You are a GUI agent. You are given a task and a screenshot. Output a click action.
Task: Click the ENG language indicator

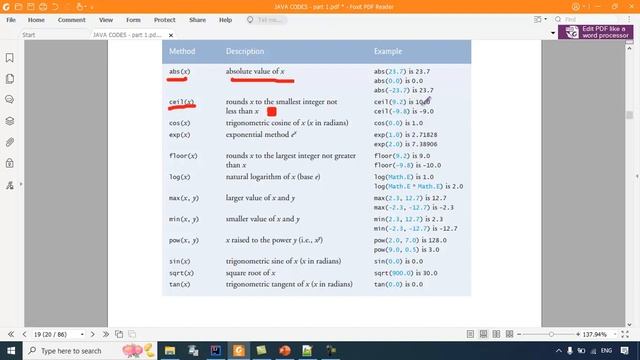pyautogui.click(x=606, y=351)
